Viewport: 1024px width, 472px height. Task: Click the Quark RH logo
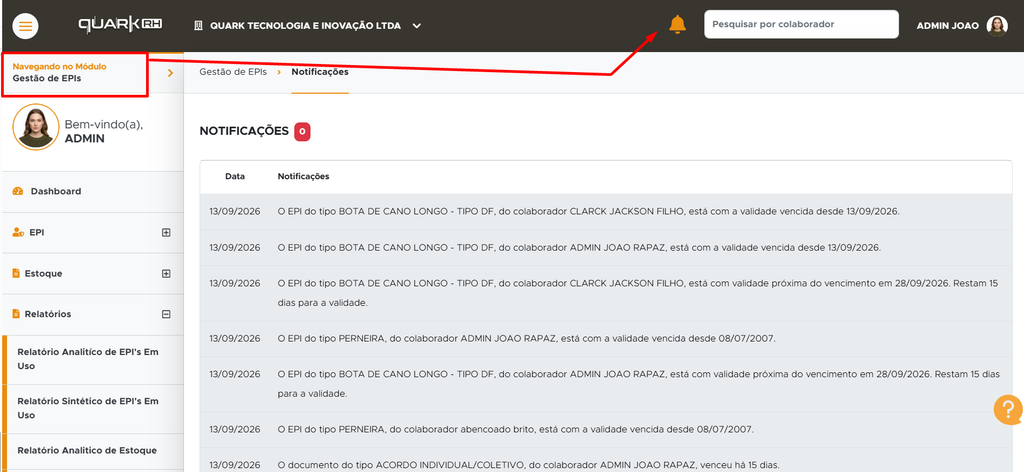tap(121, 25)
